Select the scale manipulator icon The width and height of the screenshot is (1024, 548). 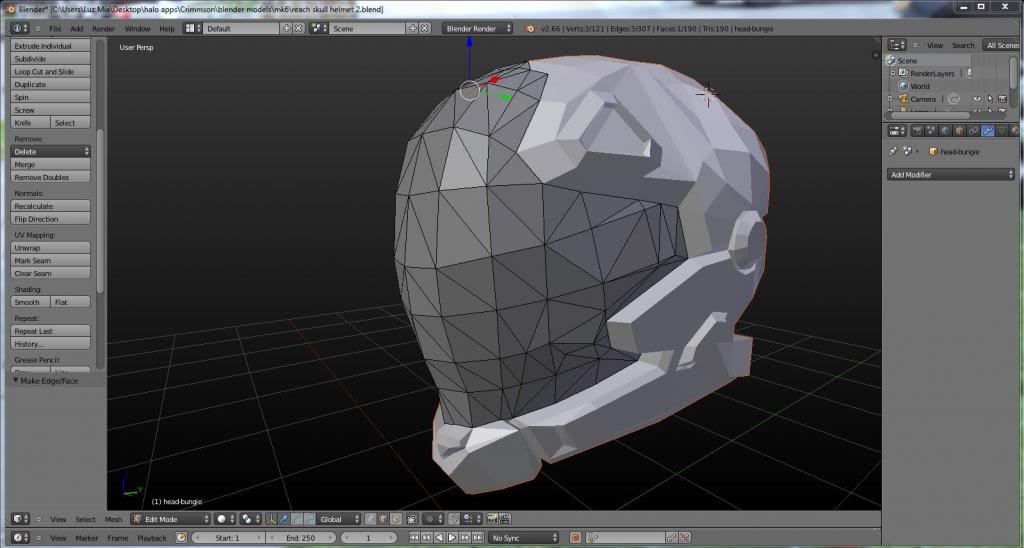[309, 519]
